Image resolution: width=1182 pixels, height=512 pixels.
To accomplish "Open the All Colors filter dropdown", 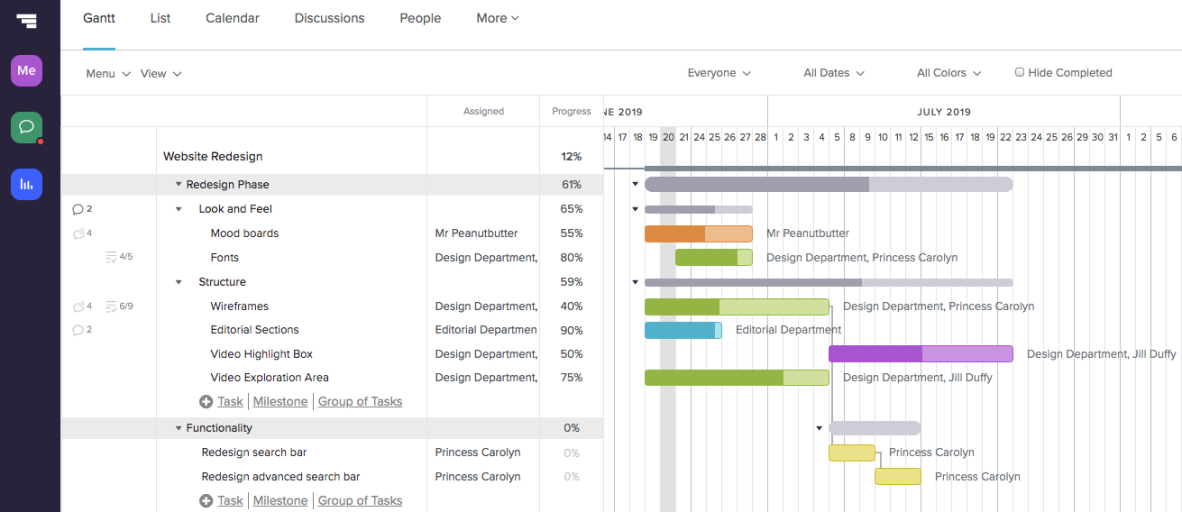I will [x=948, y=73].
